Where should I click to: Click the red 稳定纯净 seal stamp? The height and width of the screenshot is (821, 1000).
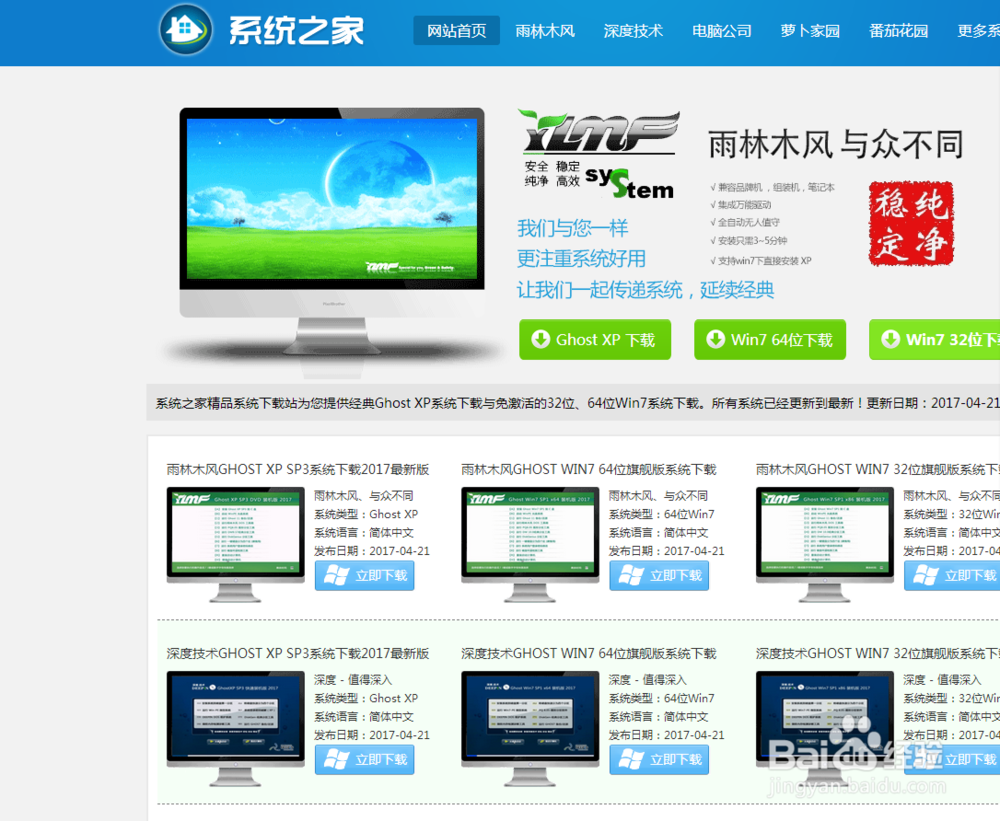911,223
